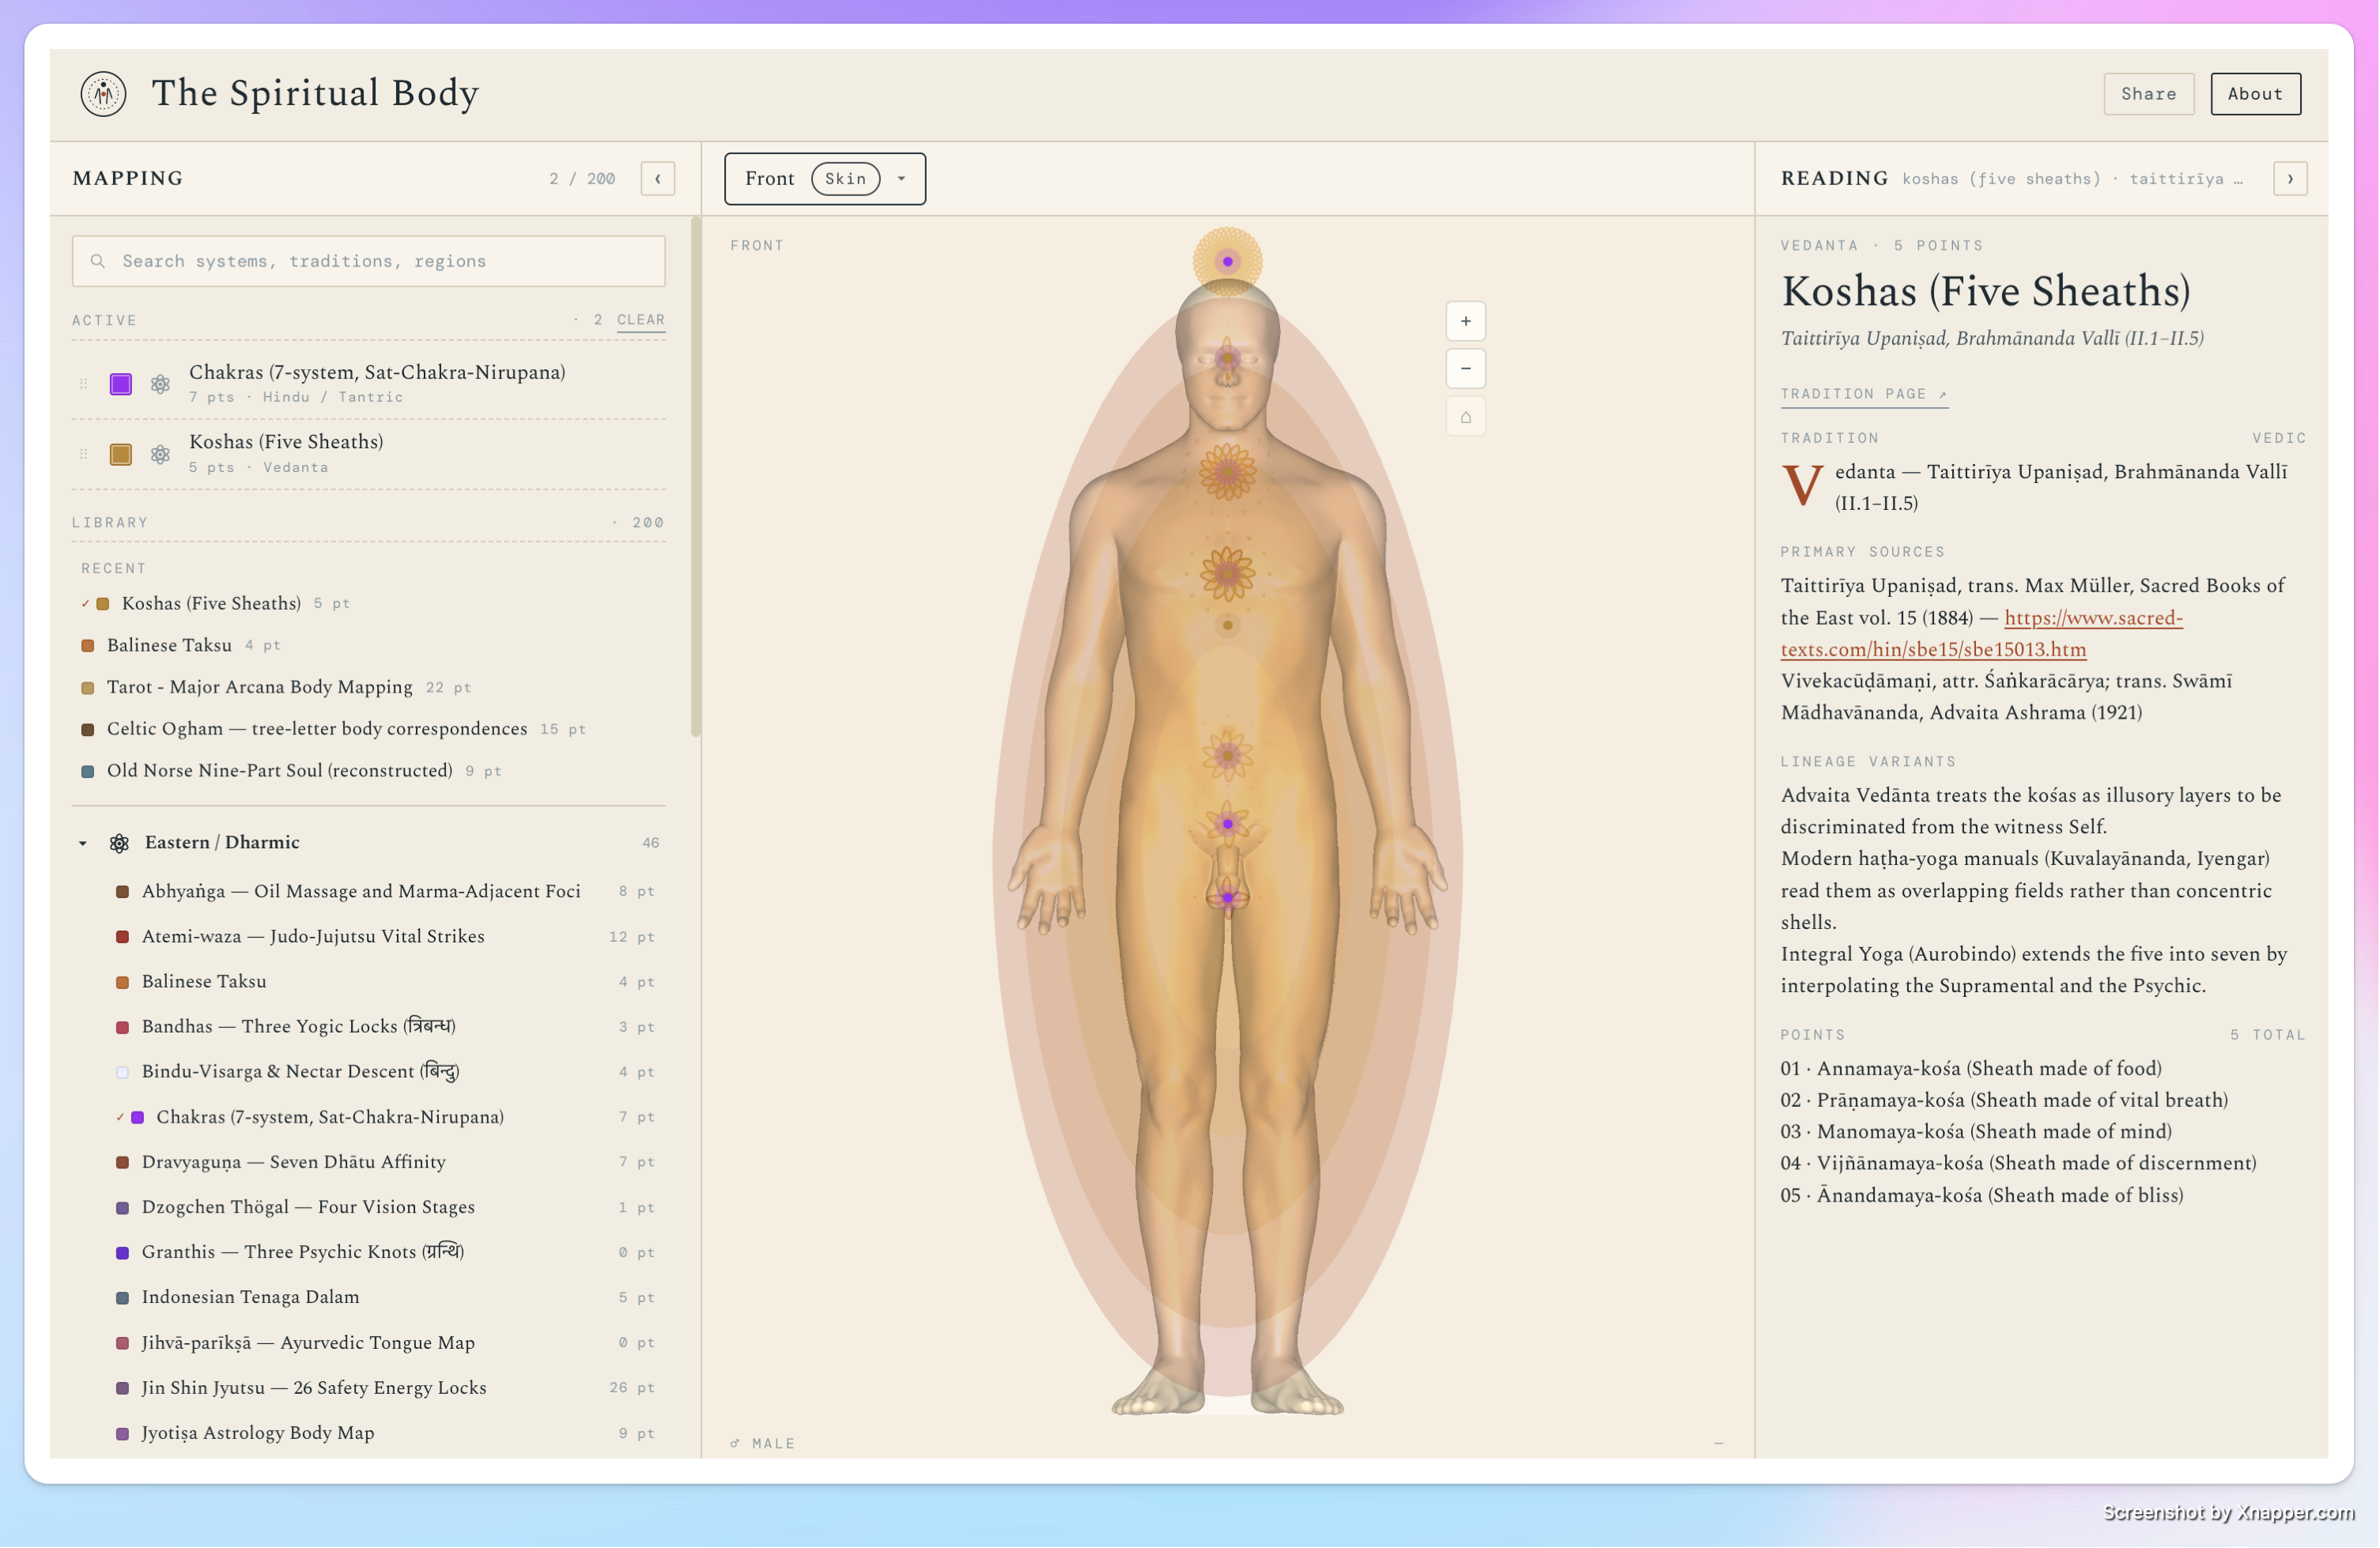Change the golden Koshas color swatch
This screenshot has width=2380, height=1548.
click(121, 455)
